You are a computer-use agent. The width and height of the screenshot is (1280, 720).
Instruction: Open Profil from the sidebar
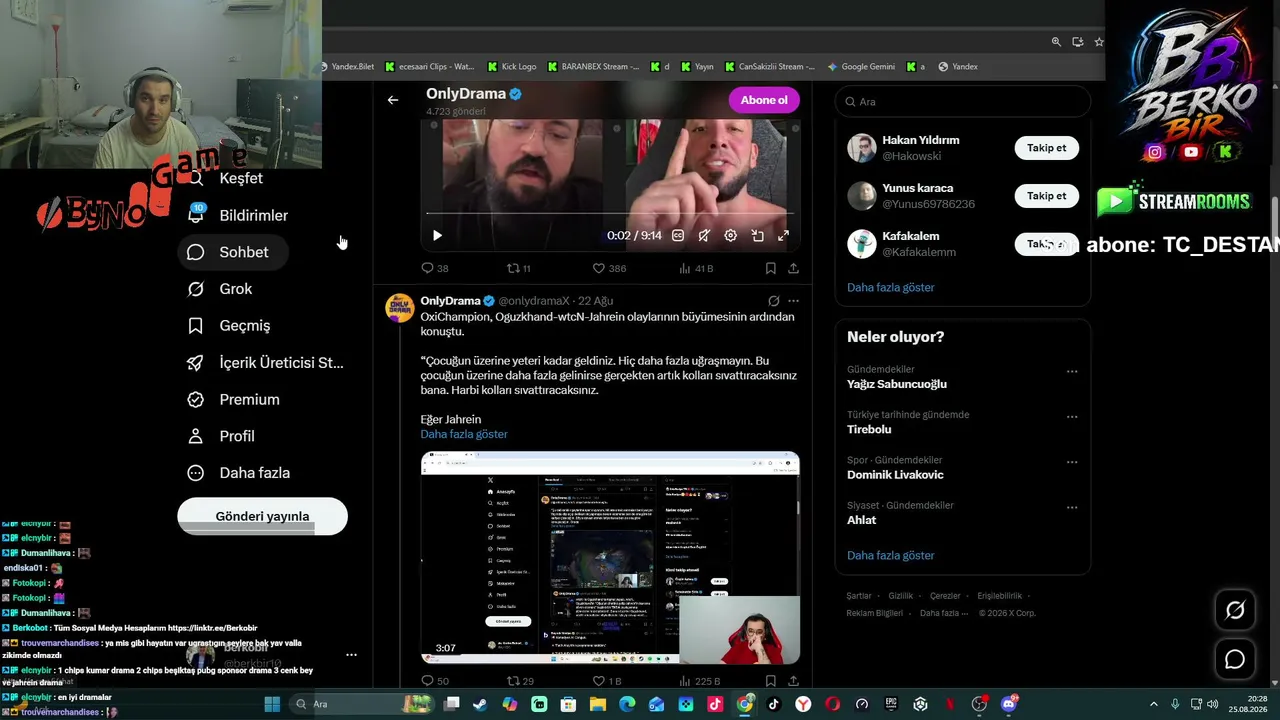(223, 436)
